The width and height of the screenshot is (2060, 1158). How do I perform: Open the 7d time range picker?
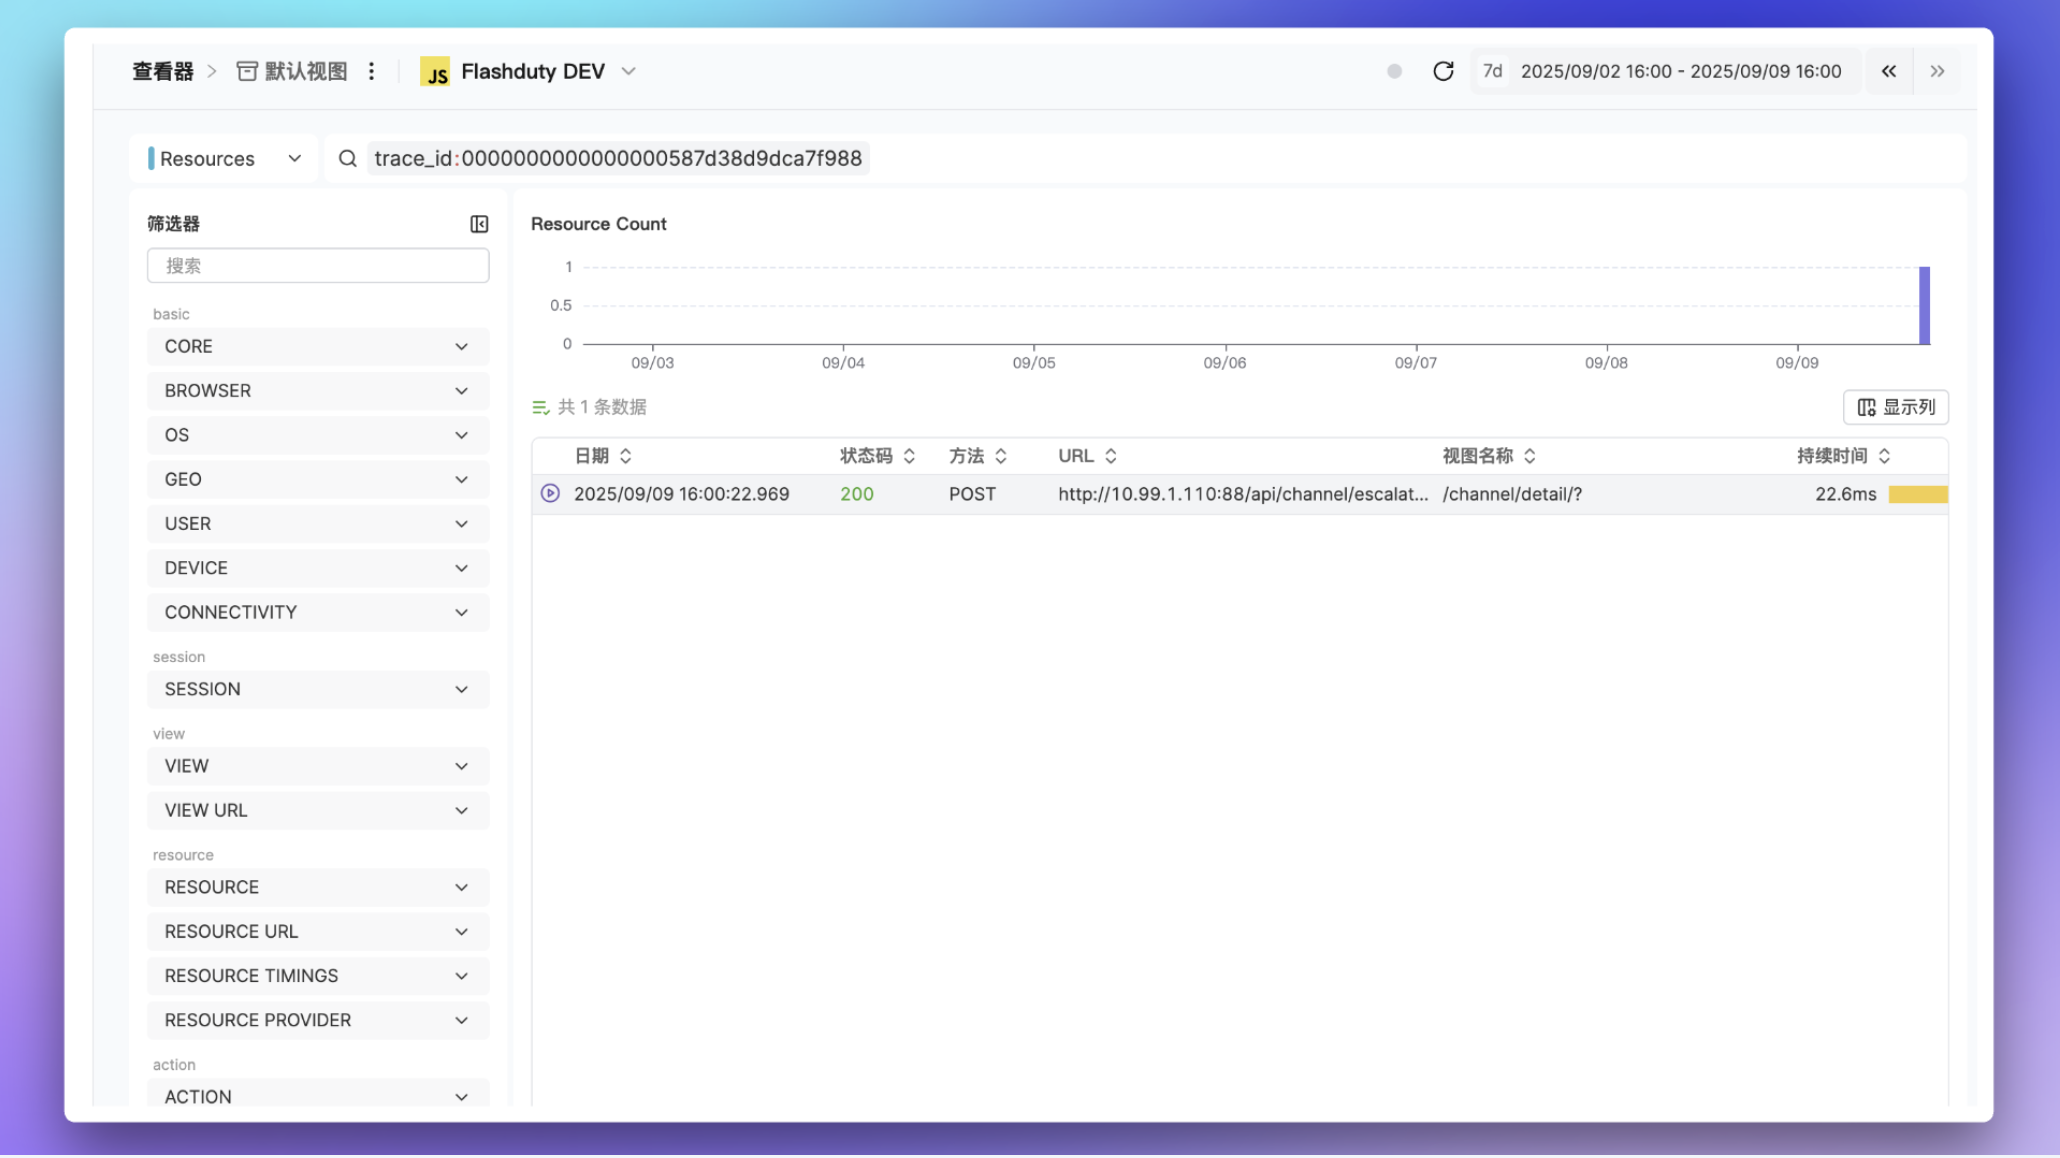(1492, 71)
